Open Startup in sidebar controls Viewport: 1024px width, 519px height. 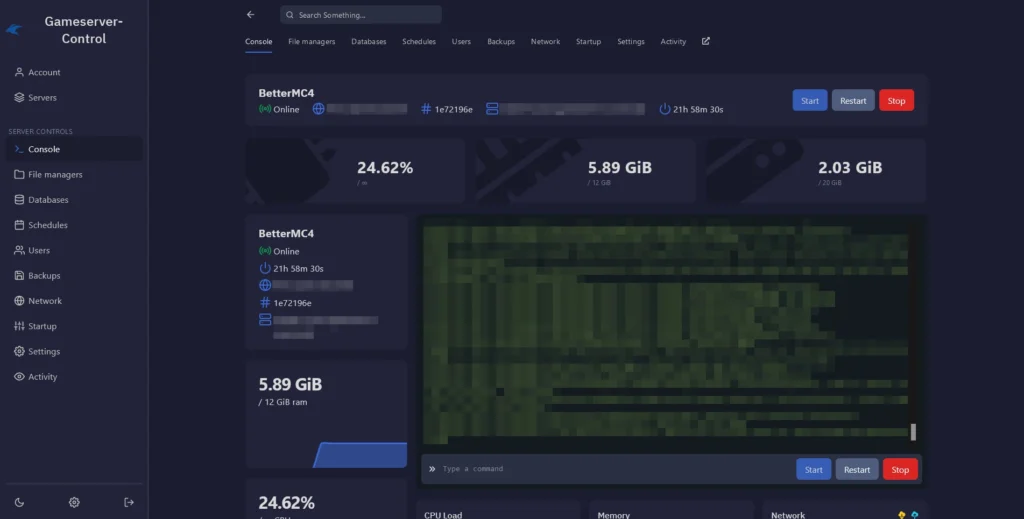[42, 326]
